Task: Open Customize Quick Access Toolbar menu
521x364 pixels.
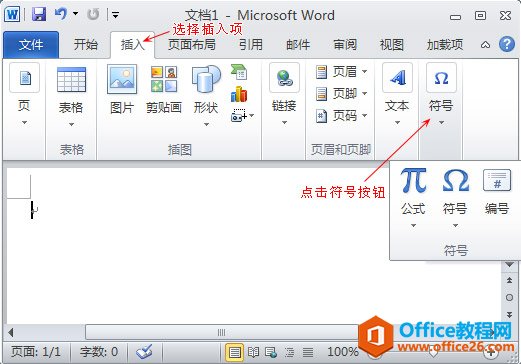Action: click(115, 15)
